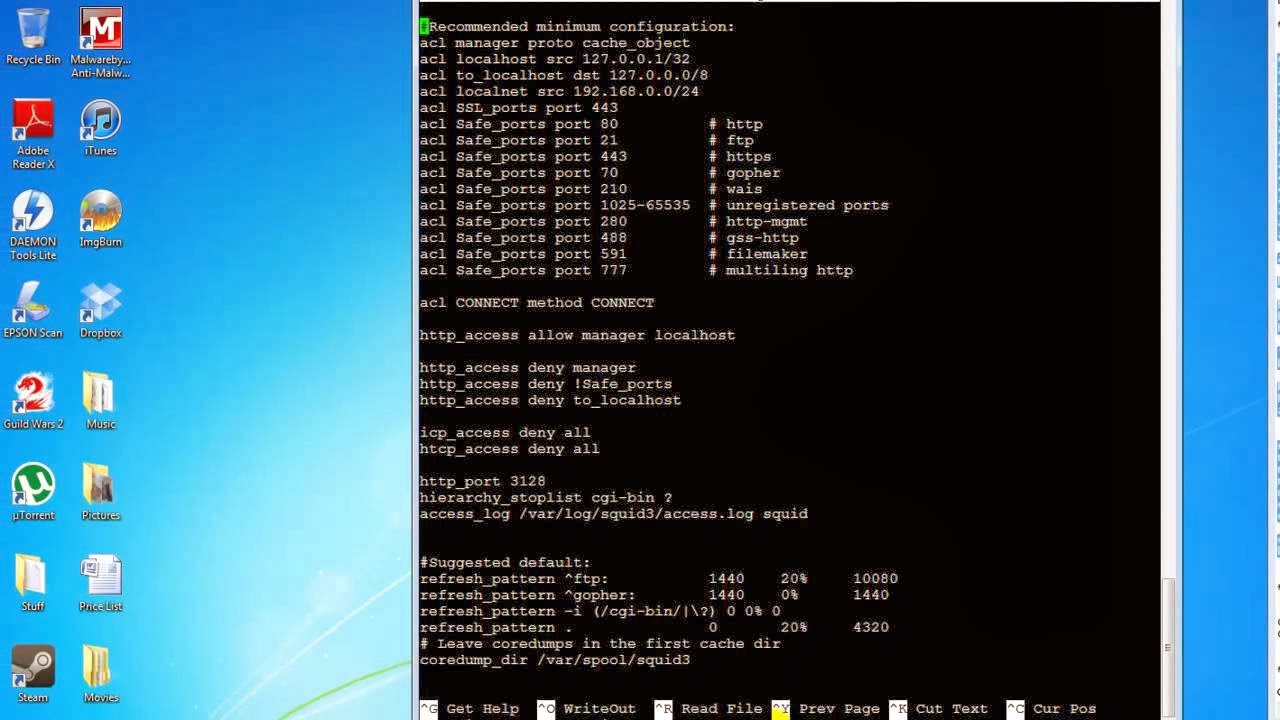1280x720 pixels.
Task: Click the value 4320 in refresh_pattern line
Action: tap(871, 628)
